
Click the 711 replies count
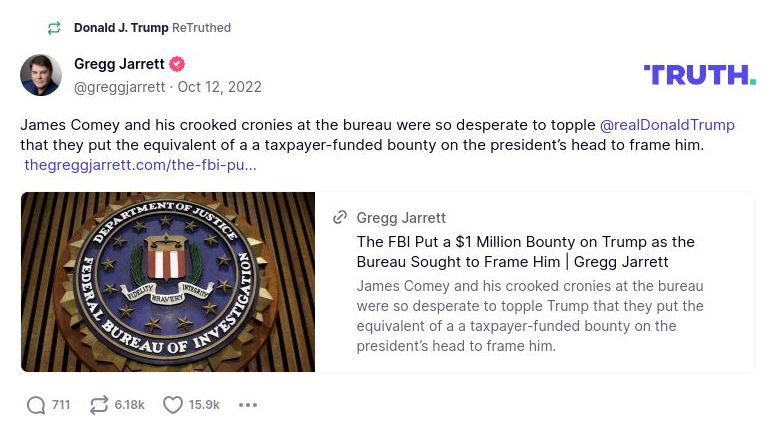(x=61, y=405)
